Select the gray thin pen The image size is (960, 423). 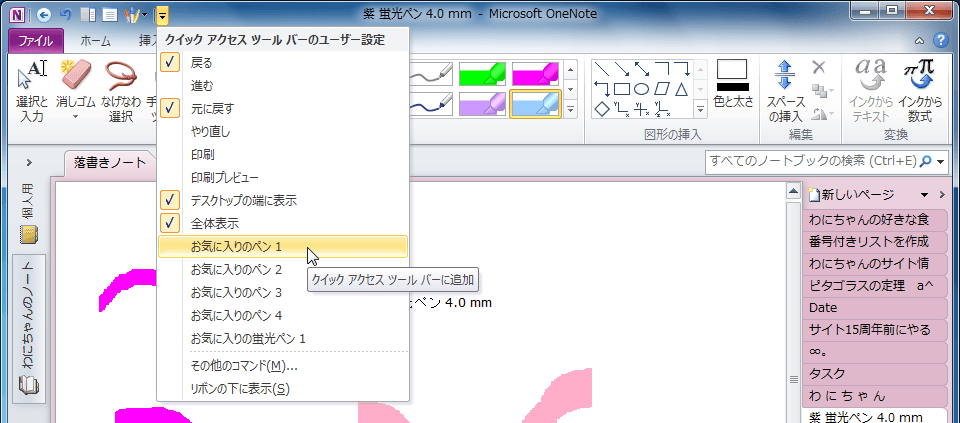pyautogui.click(x=431, y=74)
